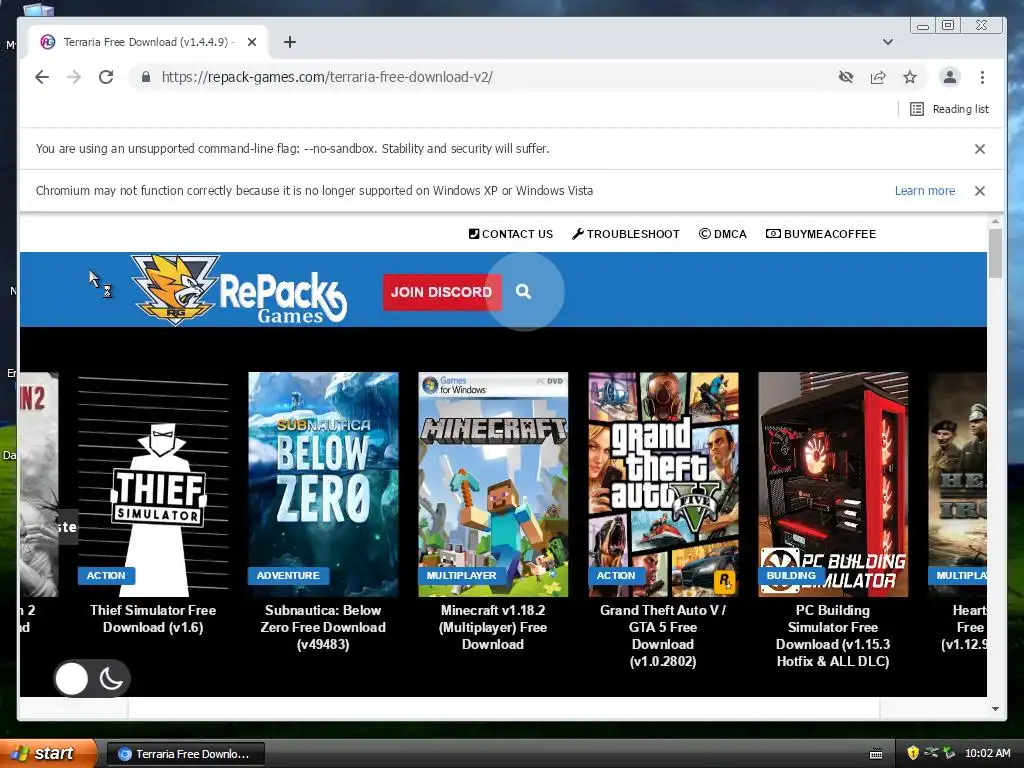Open the user profile avatar icon
This screenshot has height=768, width=1024.
pyautogui.click(x=950, y=77)
